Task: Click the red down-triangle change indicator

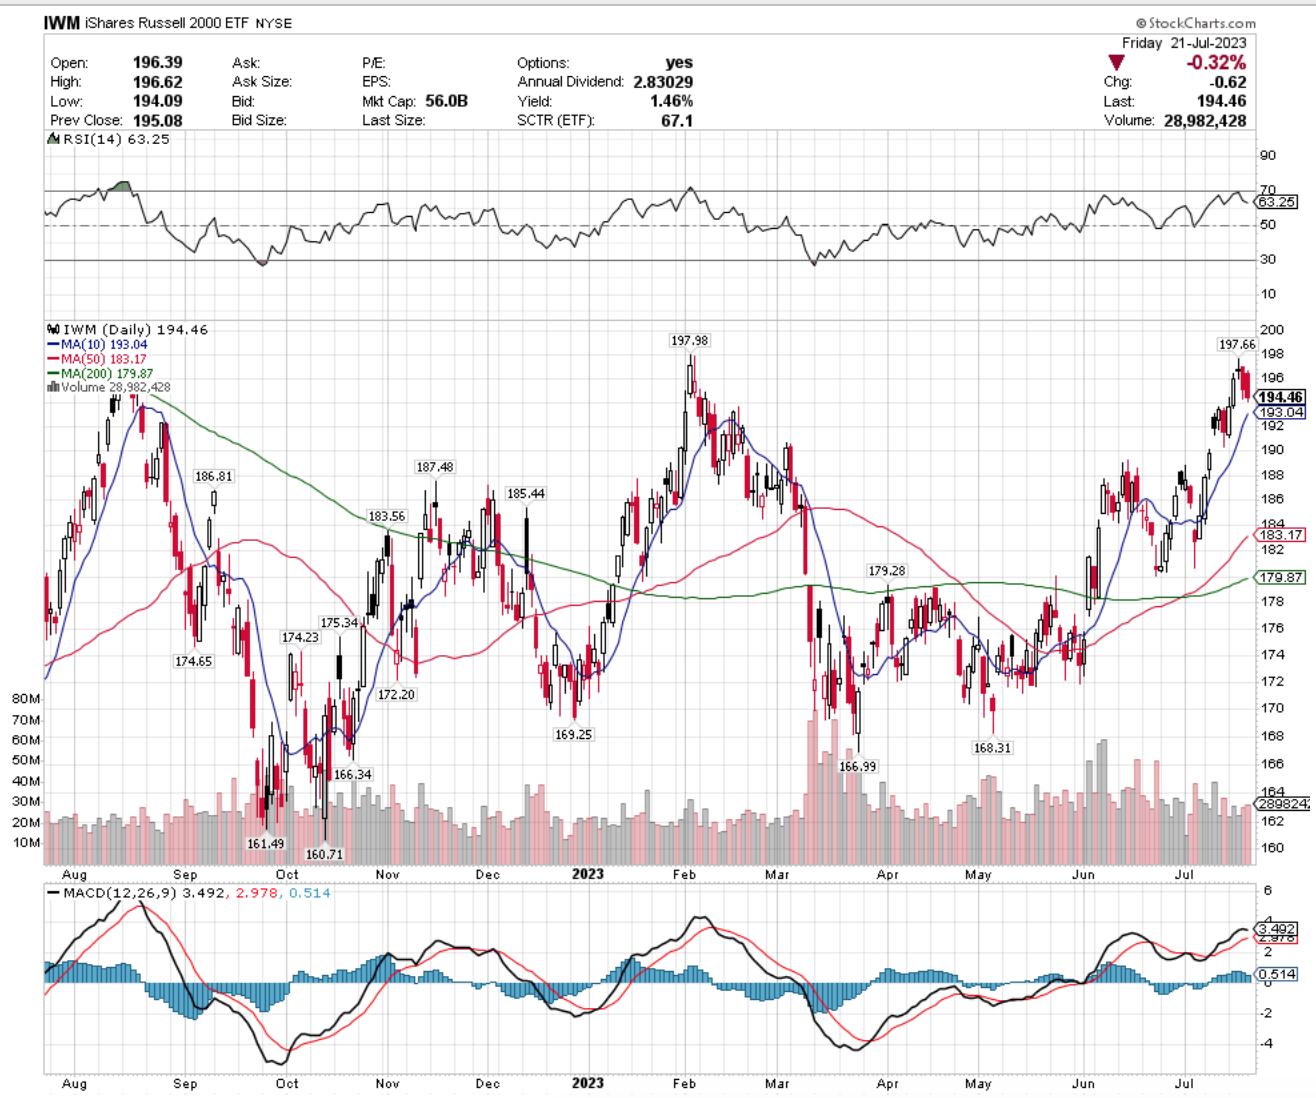Action: (x=1117, y=63)
